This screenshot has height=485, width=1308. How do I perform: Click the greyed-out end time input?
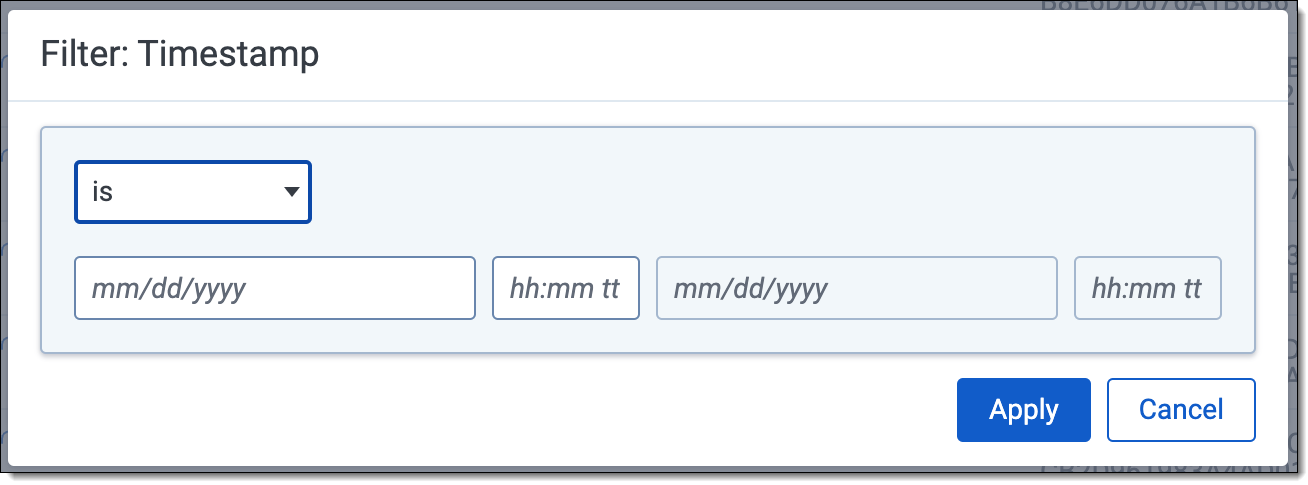[1148, 289]
